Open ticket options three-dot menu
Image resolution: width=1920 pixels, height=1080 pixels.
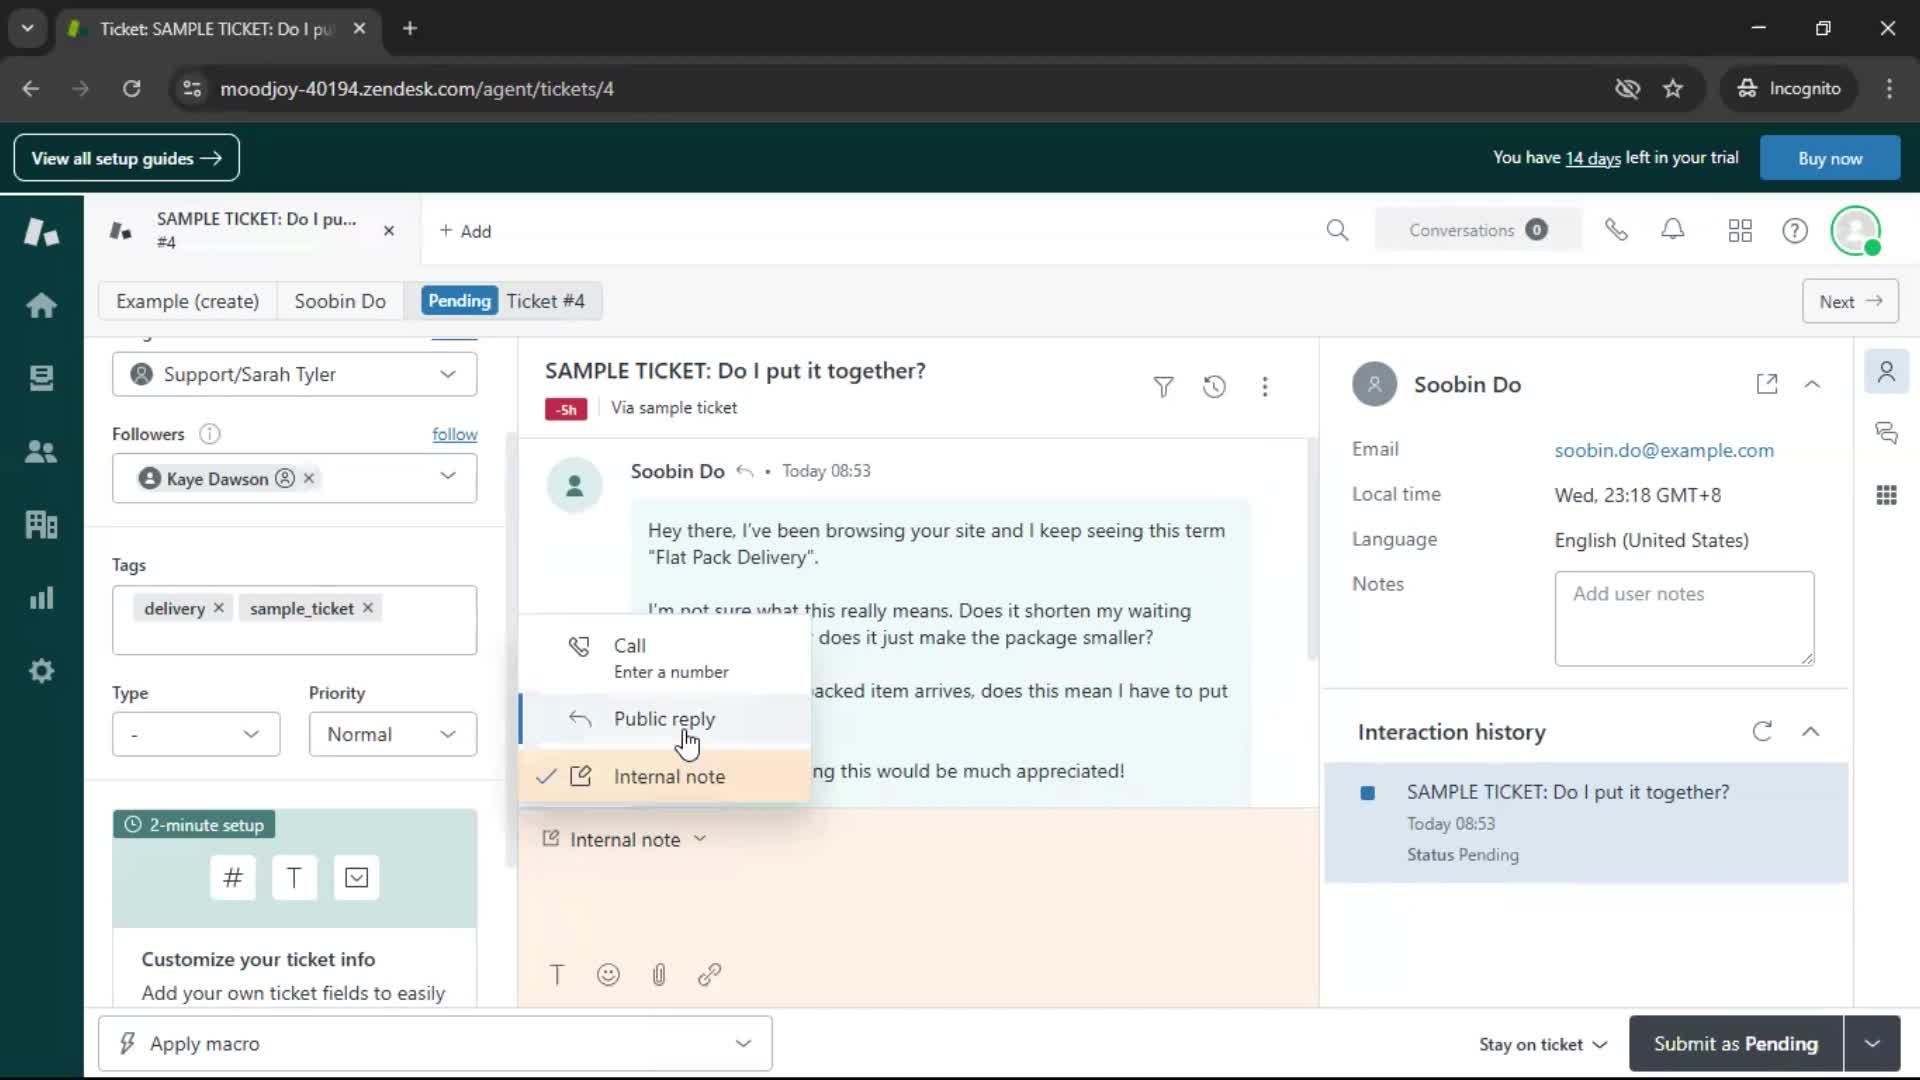(1265, 387)
